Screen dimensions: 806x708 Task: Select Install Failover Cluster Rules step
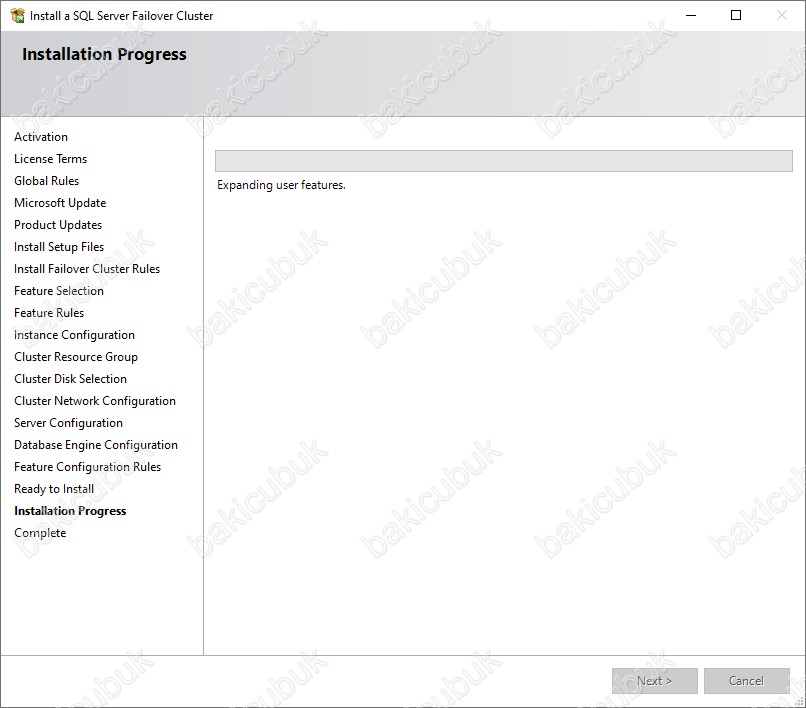87,269
